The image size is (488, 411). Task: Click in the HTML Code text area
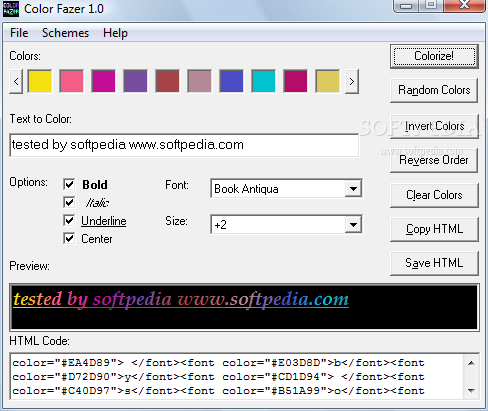(x=237, y=376)
